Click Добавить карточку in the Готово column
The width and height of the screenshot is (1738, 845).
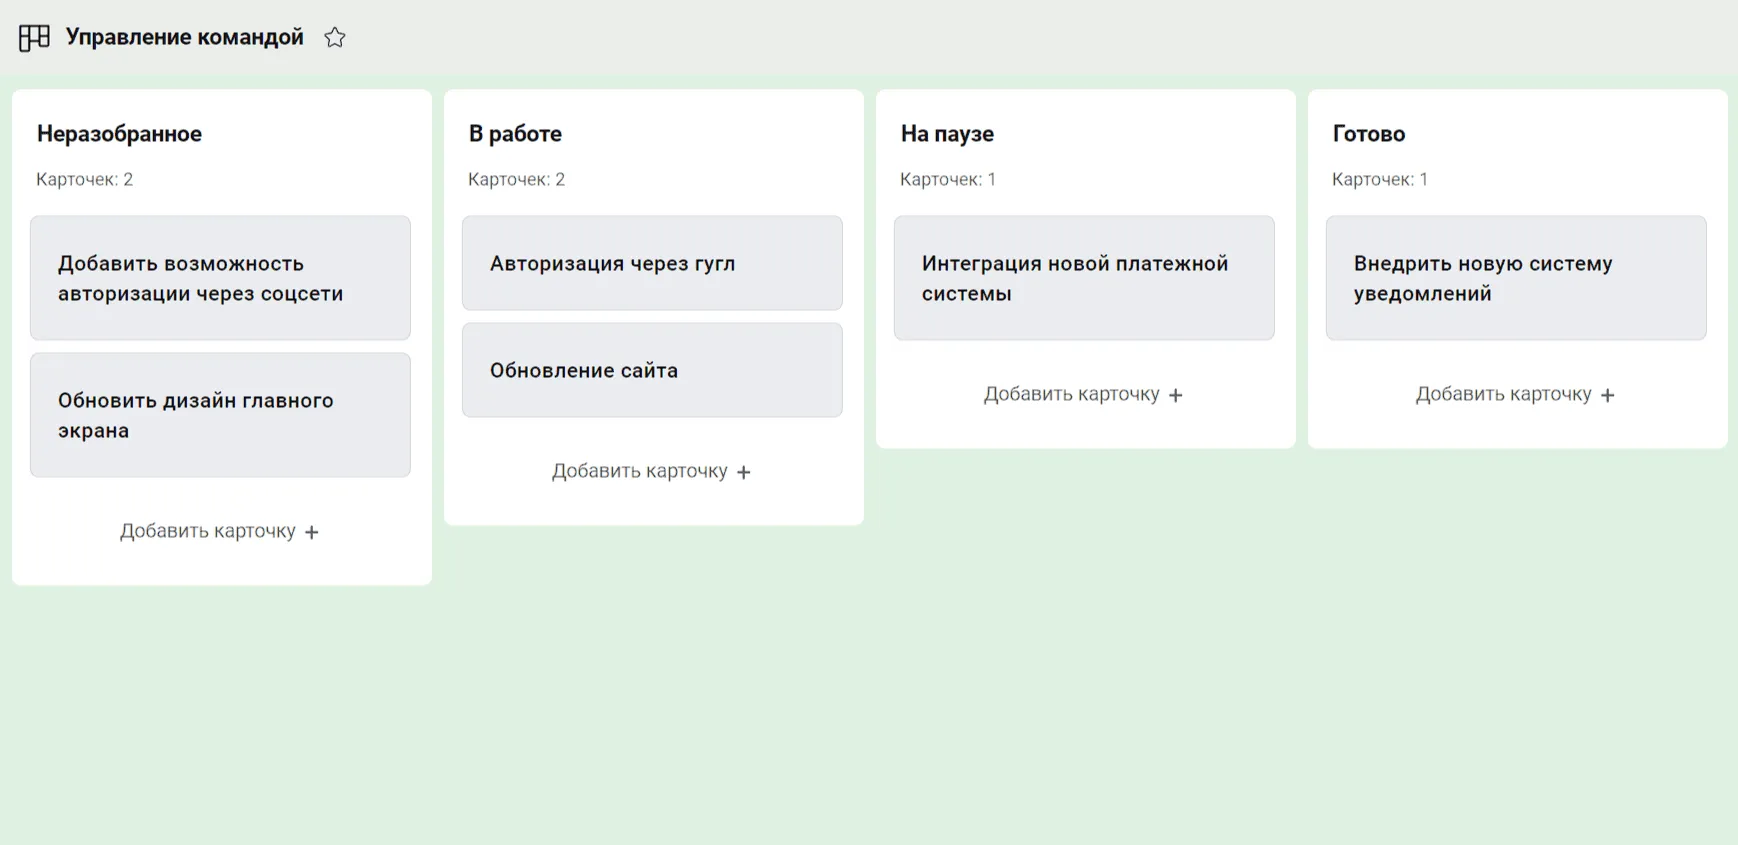coord(1503,394)
